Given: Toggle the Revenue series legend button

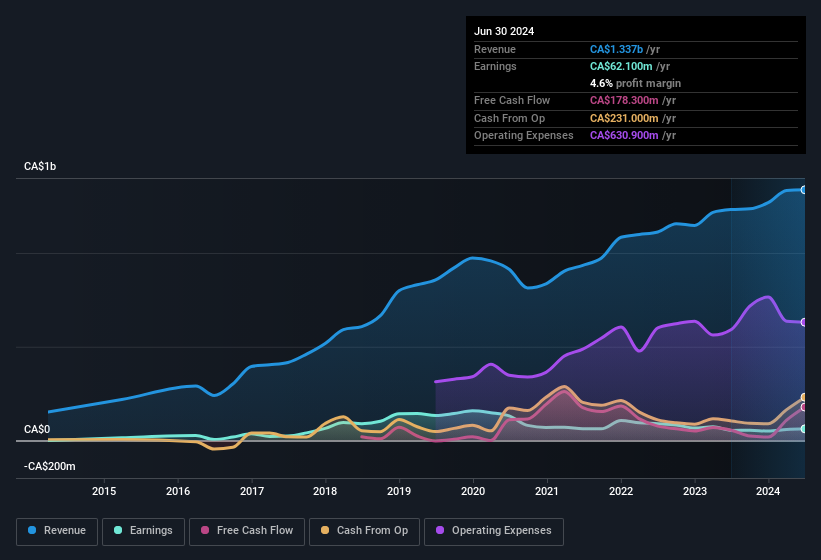Looking at the screenshot, I should [57, 531].
